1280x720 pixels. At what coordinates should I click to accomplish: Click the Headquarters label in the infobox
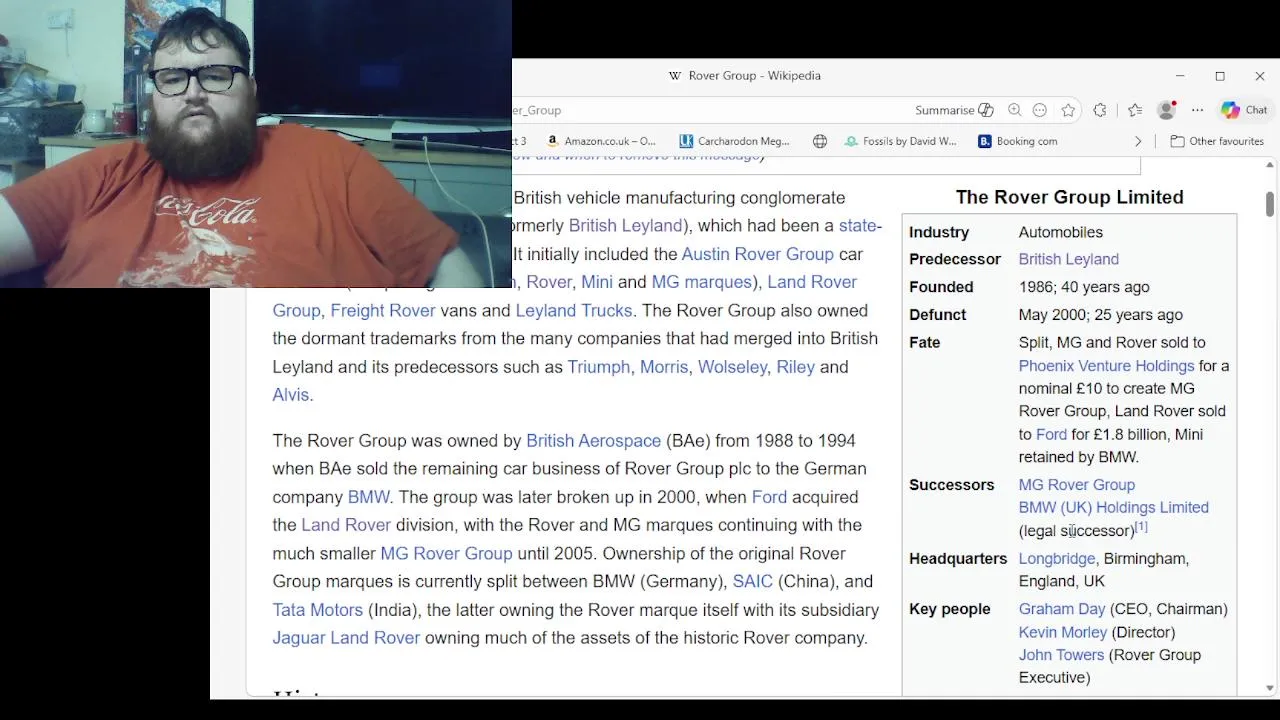click(957, 559)
